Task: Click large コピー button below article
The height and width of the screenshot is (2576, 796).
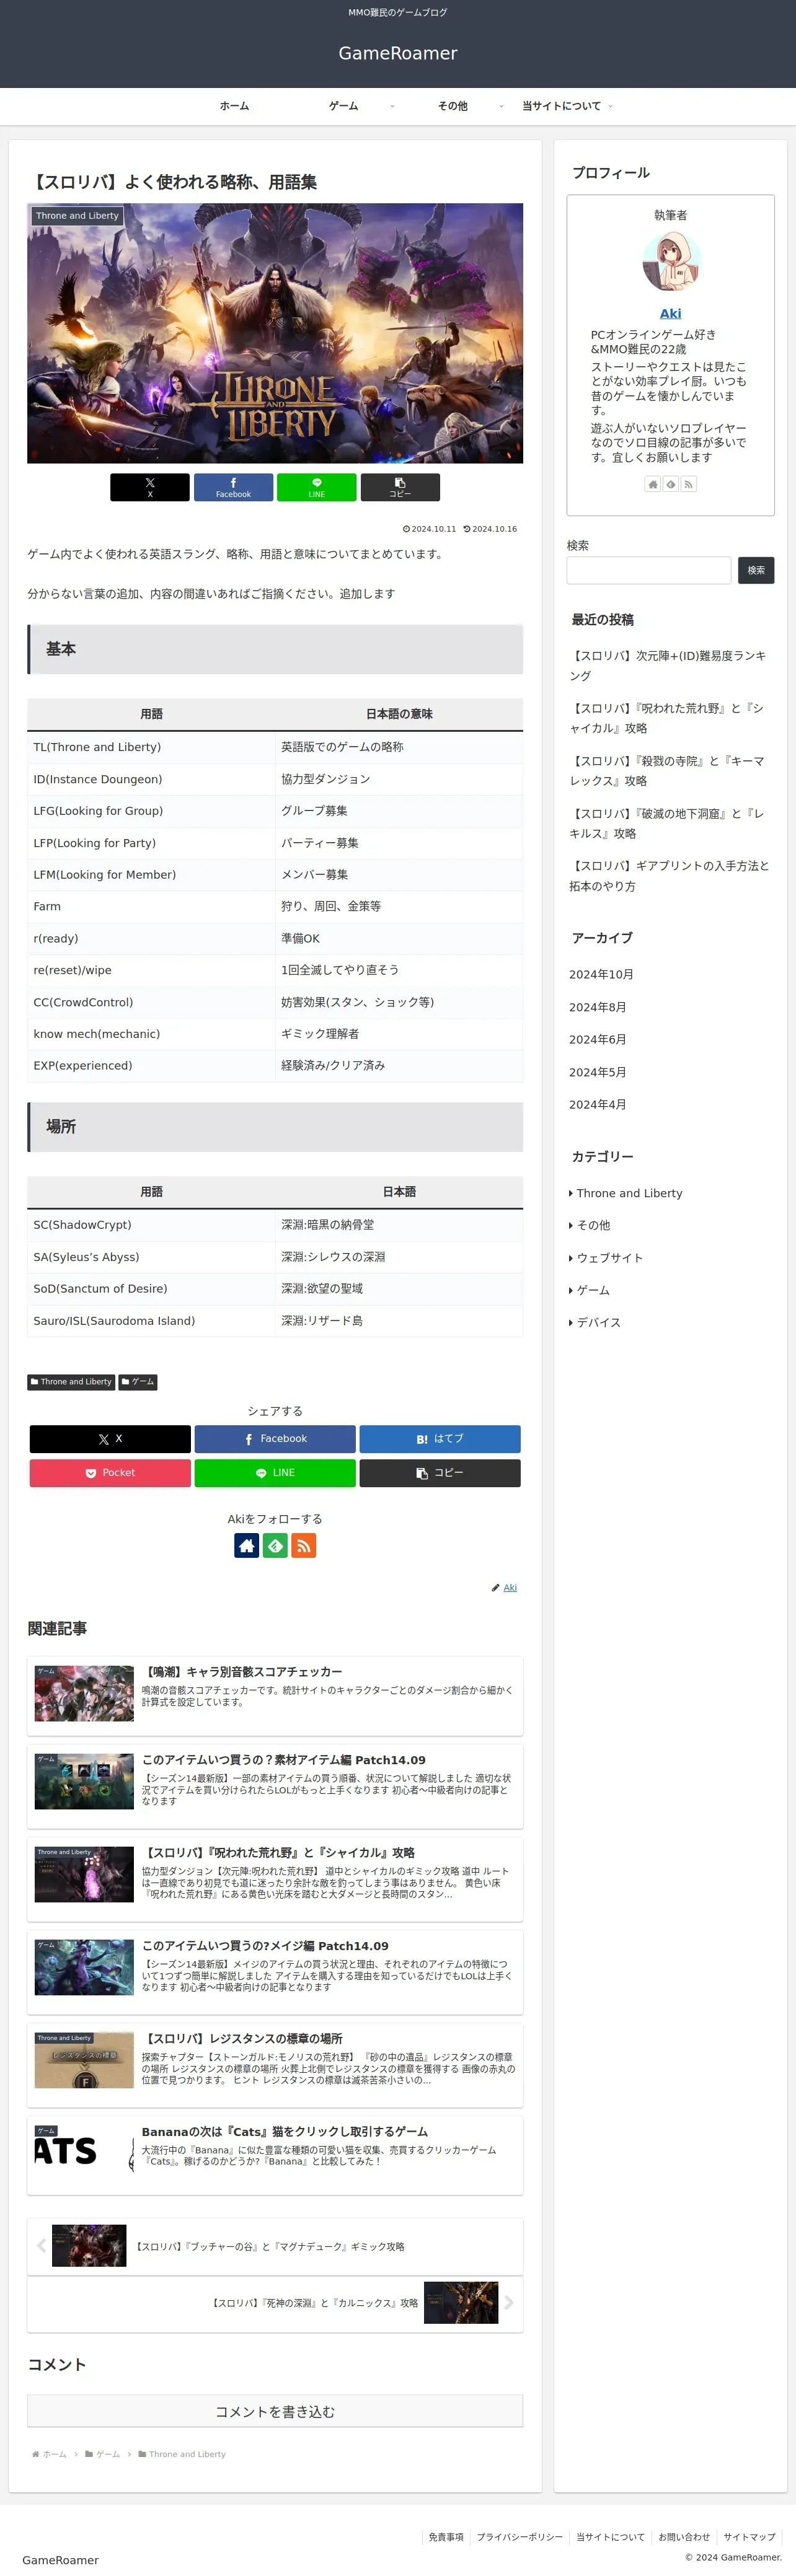Action: click(x=440, y=1473)
